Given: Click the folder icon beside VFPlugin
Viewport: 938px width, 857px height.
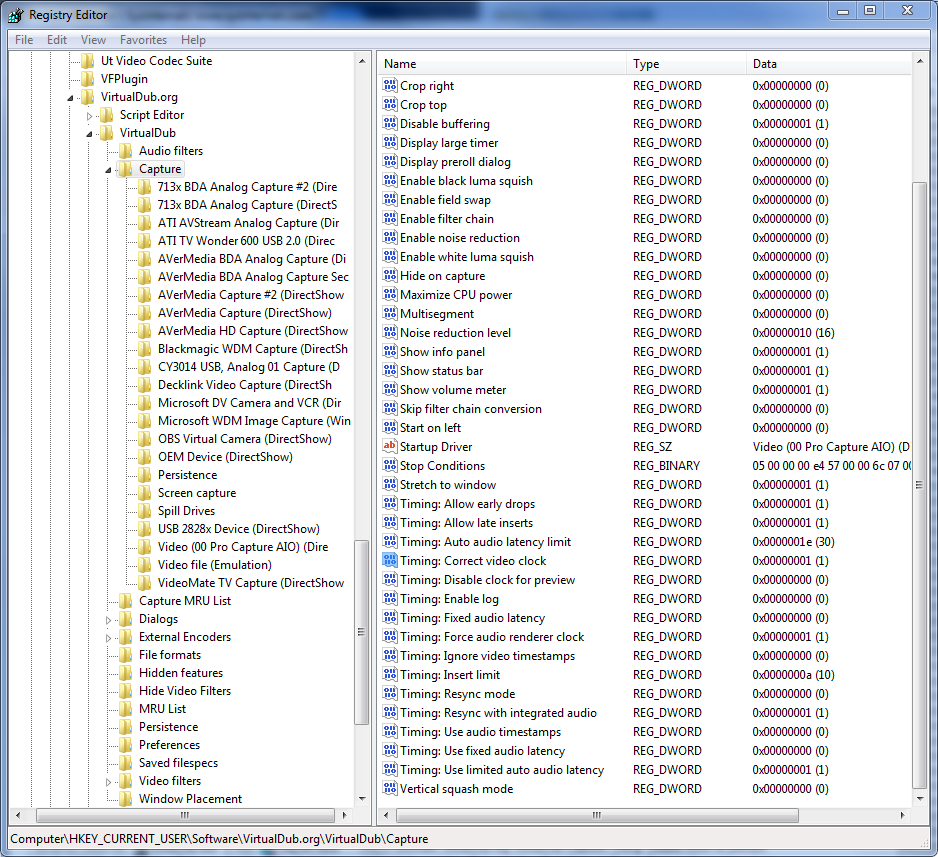Looking at the screenshot, I should tap(88, 78).
